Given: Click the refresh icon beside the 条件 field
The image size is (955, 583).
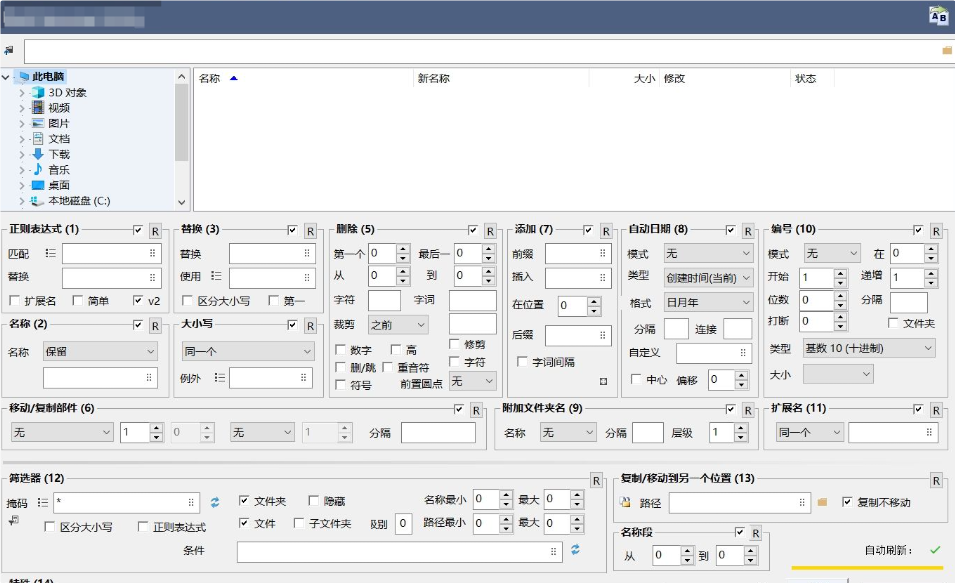Looking at the screenshot, I should point(575,550).
